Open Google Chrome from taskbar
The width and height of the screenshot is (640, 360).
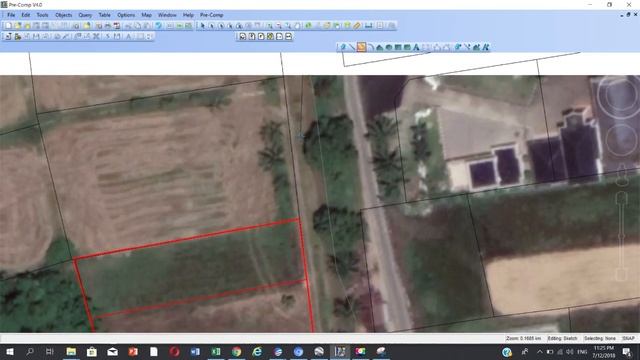236,351
